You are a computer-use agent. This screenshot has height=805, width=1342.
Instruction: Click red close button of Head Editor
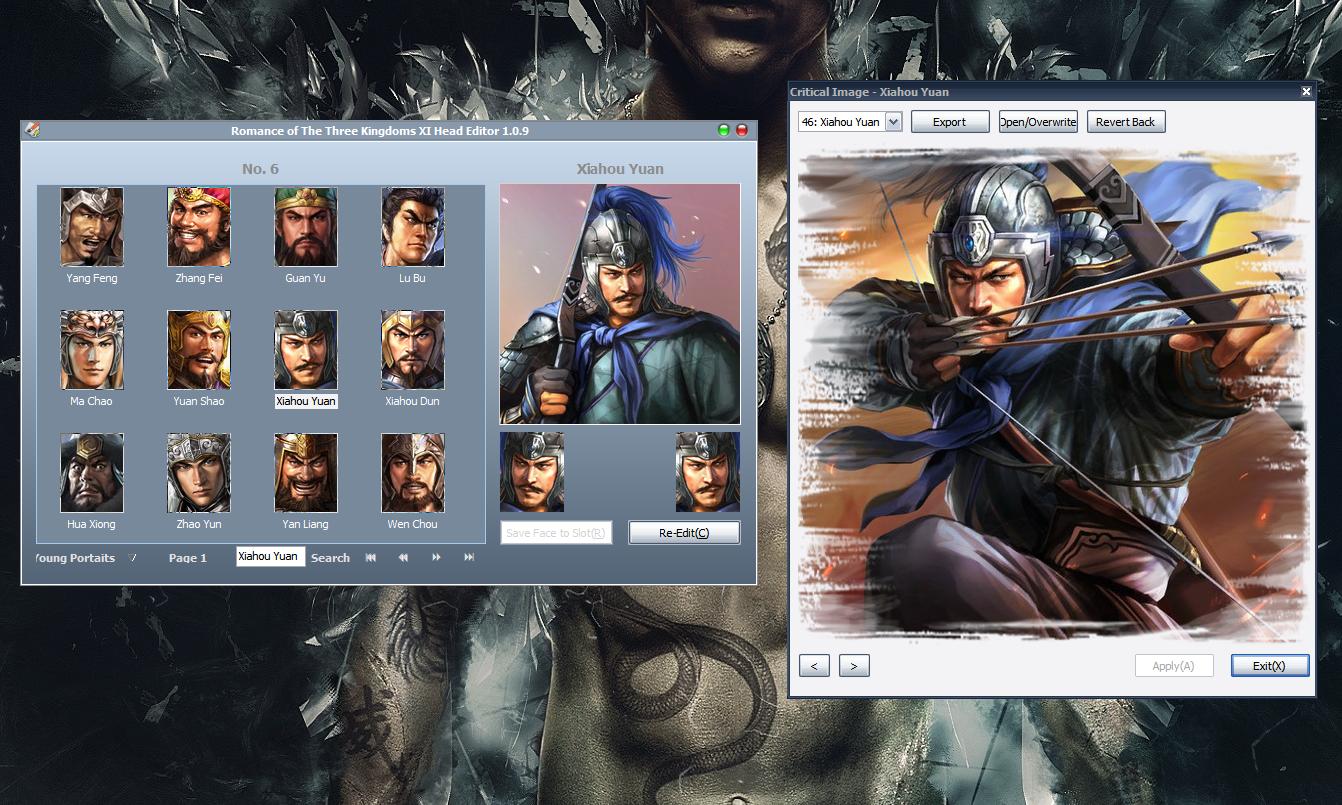(x=742, y=130)
